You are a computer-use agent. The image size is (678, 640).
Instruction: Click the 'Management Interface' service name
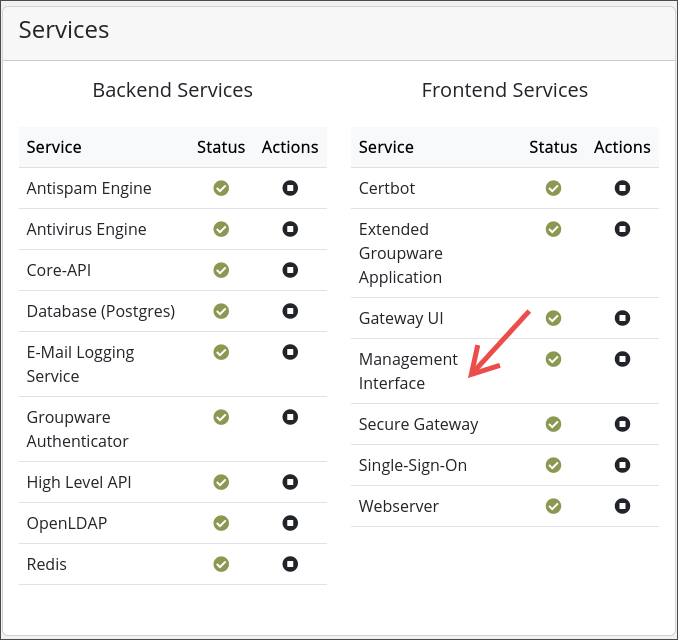[x=408, y=371]
